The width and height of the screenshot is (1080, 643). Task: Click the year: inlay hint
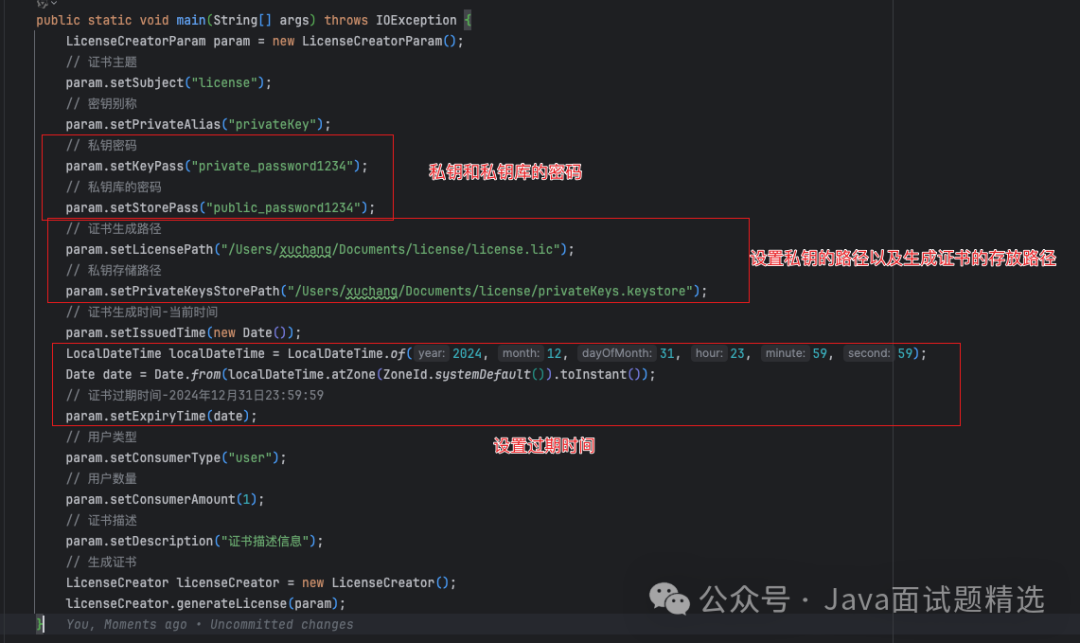[432, 353]
